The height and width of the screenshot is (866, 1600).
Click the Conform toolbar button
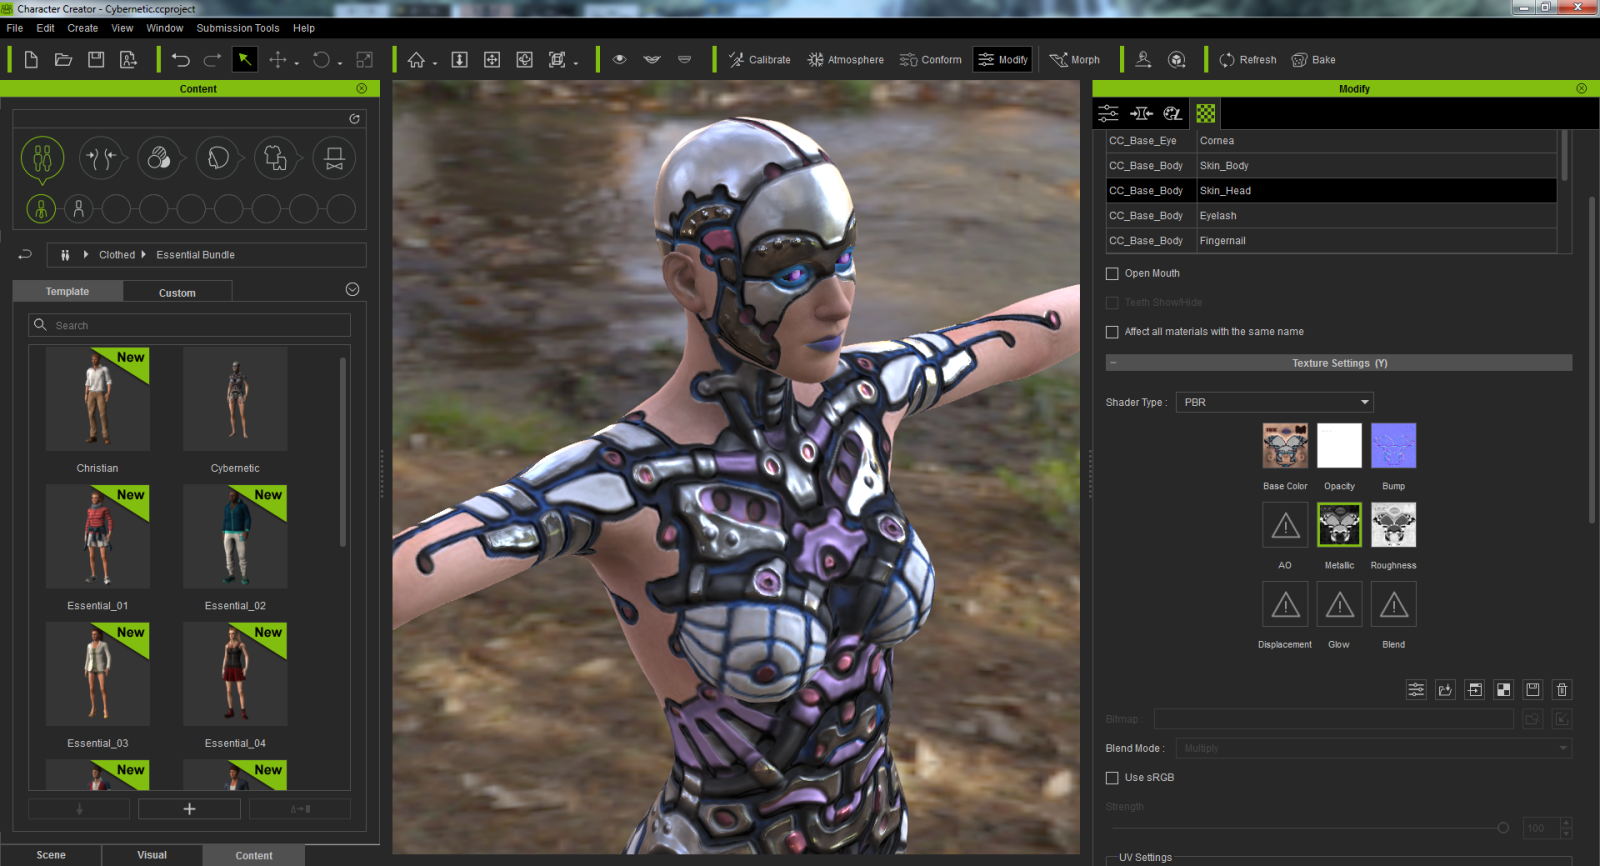[x=931, y=60]
